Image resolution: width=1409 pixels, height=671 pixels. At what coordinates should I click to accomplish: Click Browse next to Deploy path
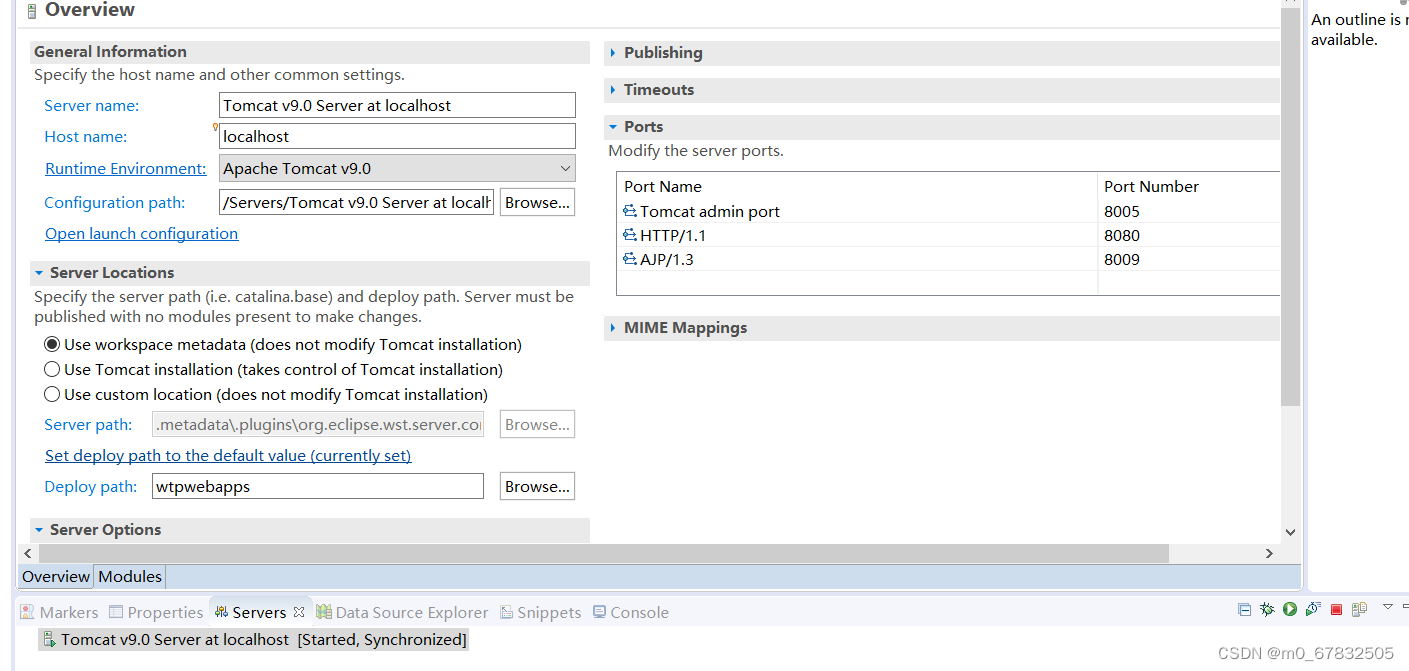click(537, 486)
